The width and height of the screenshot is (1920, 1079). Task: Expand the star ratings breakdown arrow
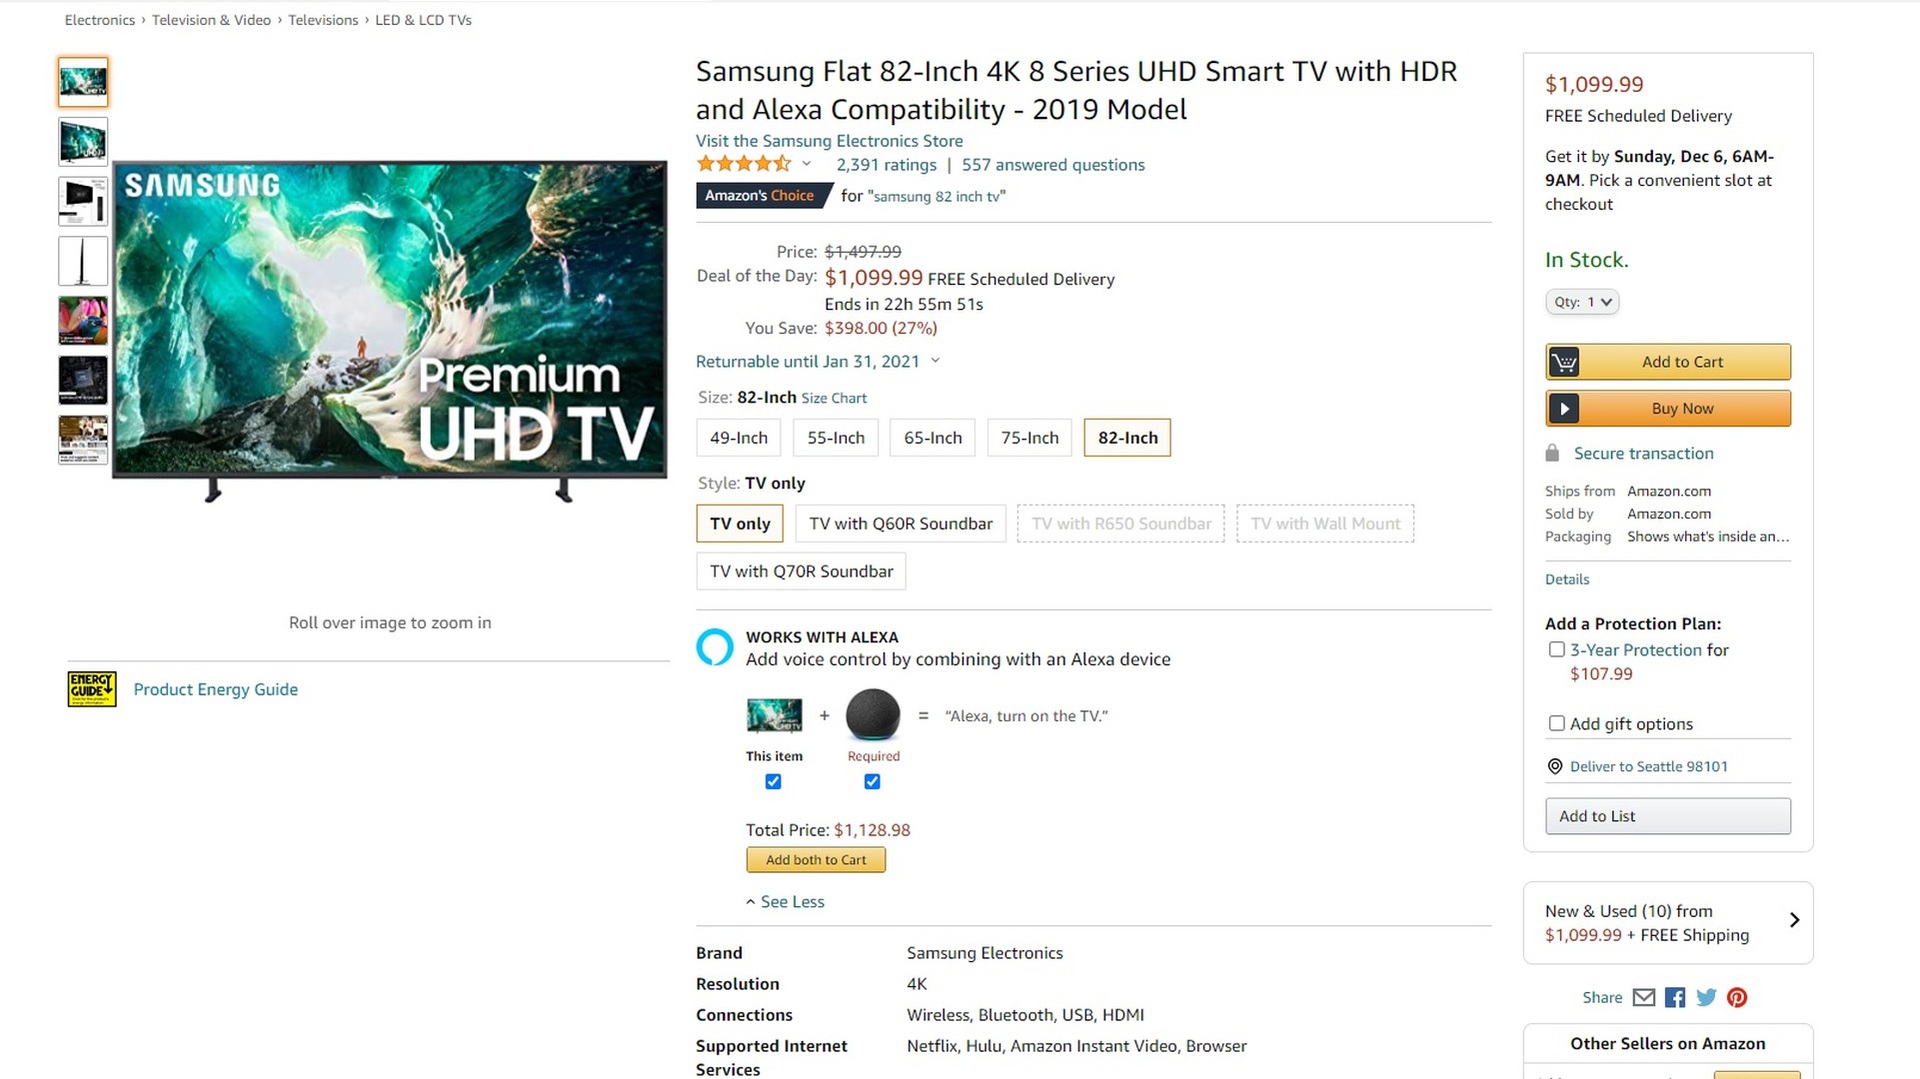tap(806, 164)
